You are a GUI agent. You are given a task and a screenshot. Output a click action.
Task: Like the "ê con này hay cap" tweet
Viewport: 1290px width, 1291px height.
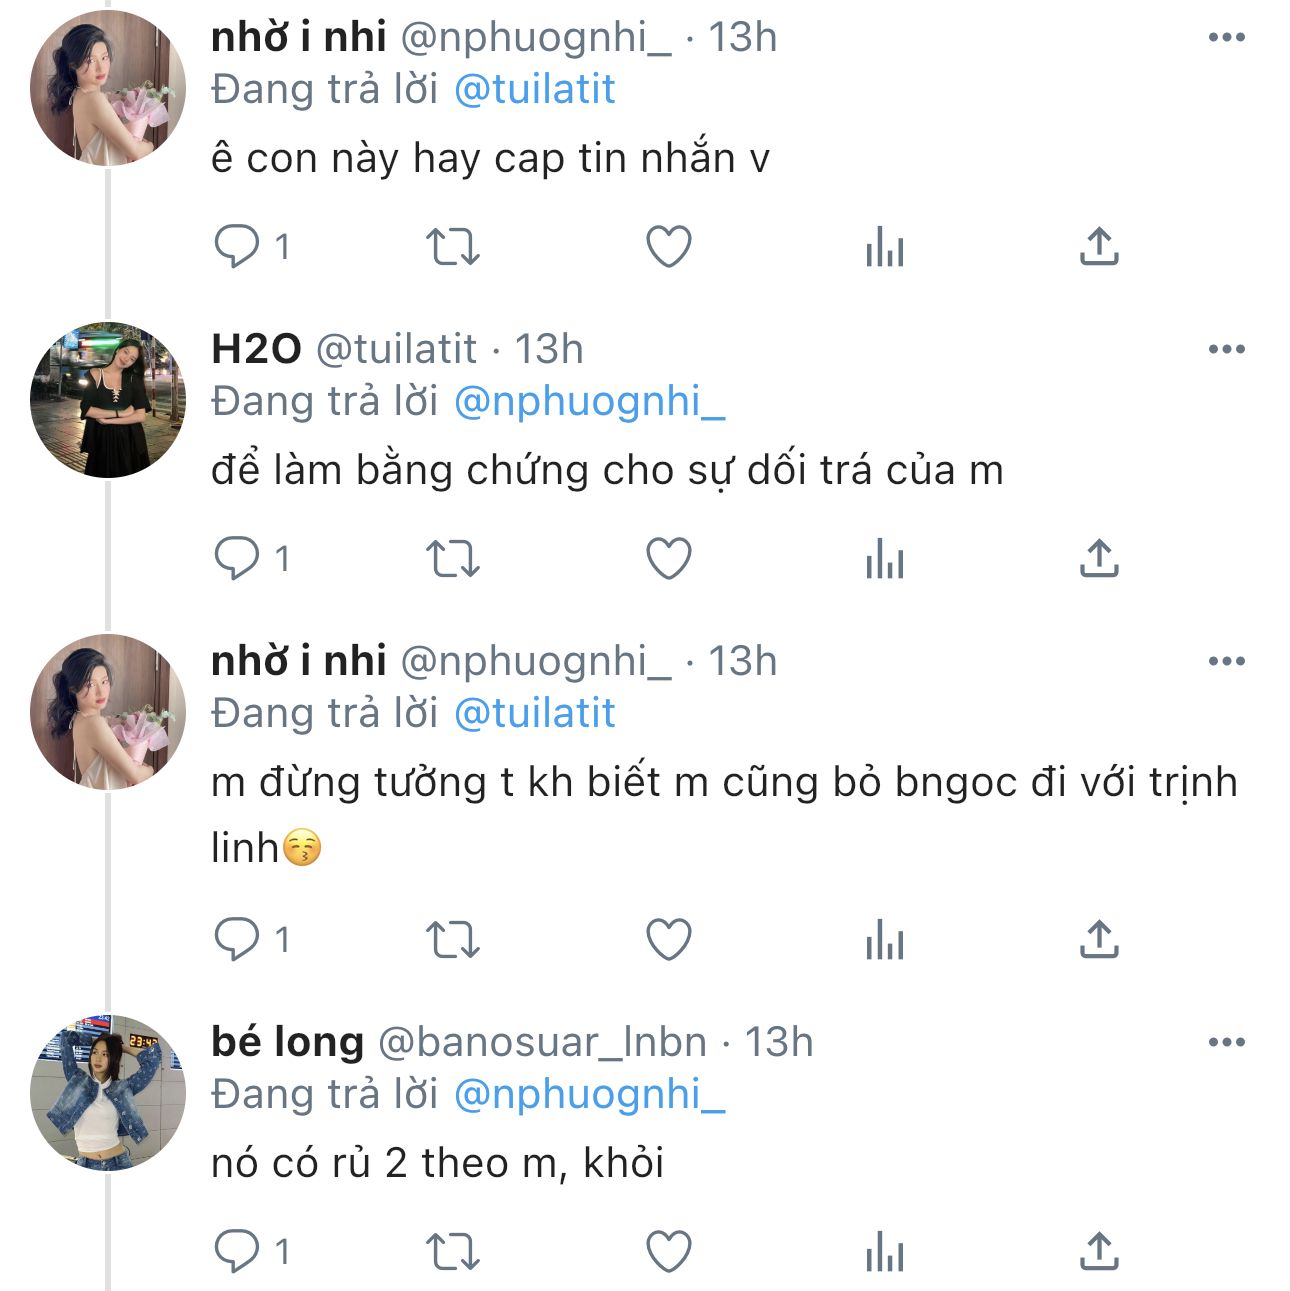(669, 246)
